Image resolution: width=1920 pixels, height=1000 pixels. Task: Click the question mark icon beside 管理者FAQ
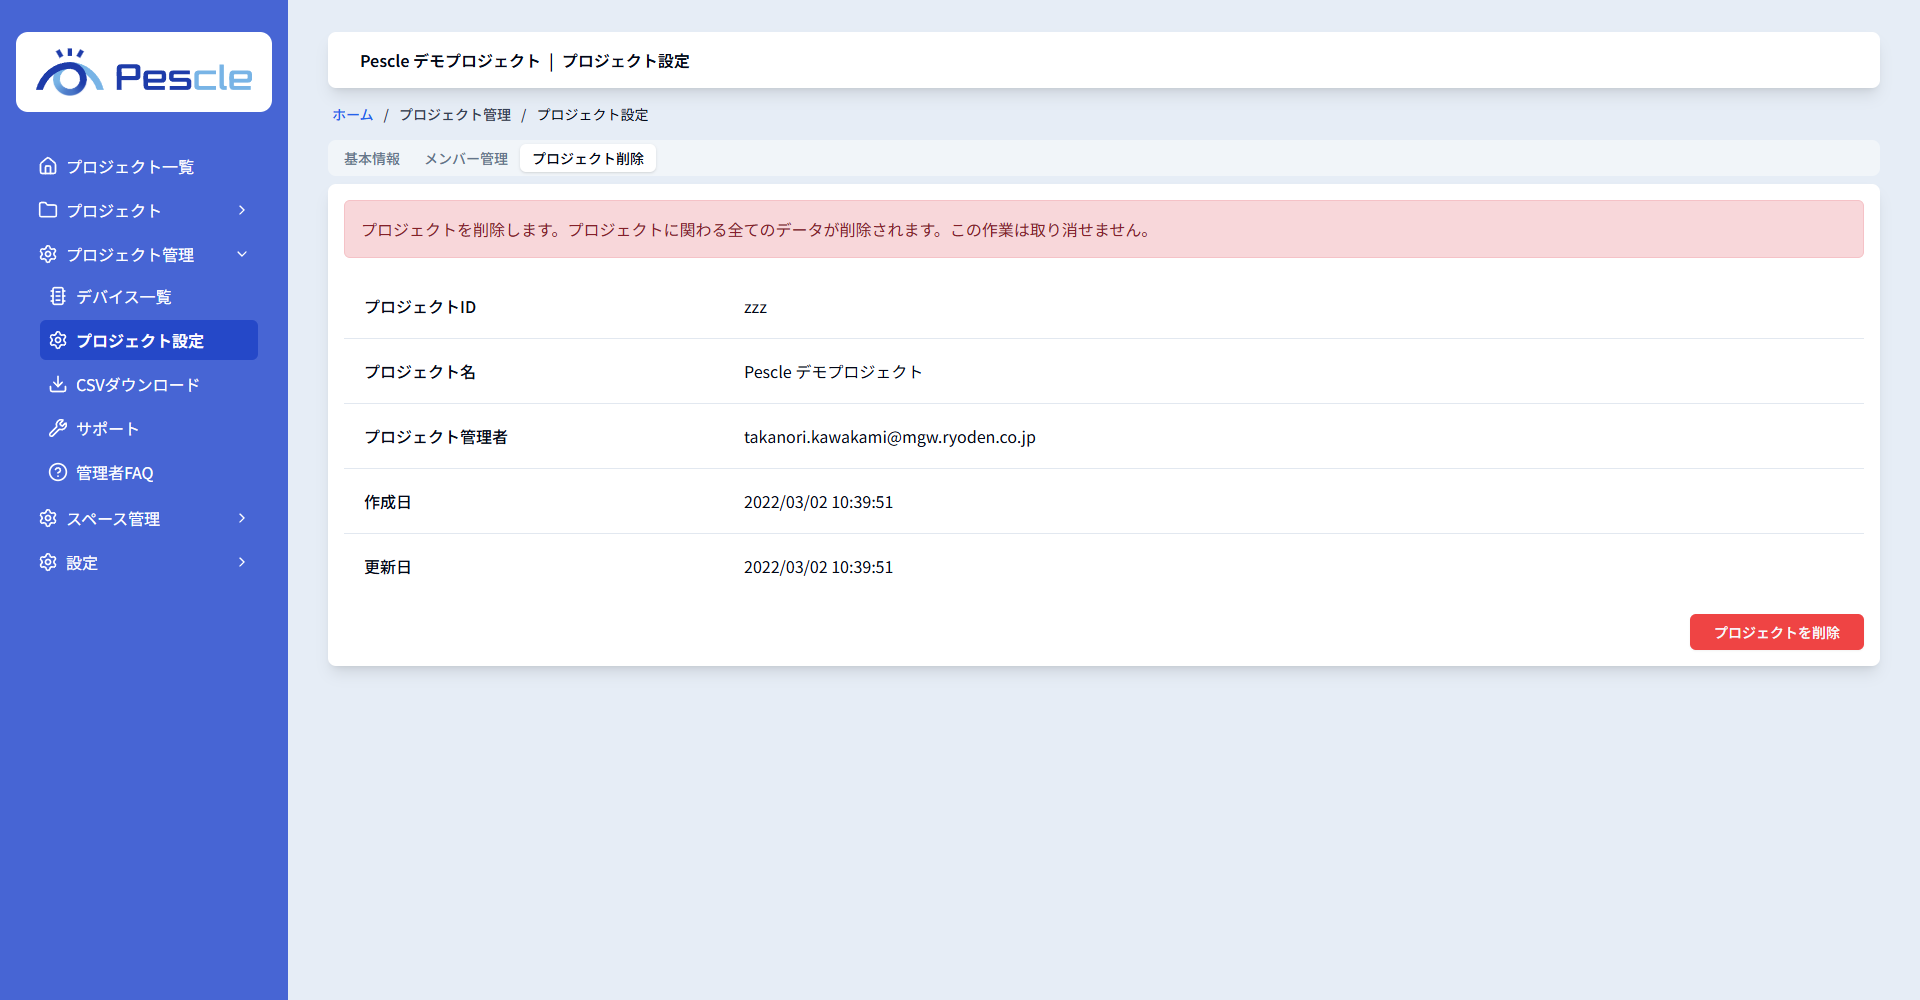coord(58,472)
